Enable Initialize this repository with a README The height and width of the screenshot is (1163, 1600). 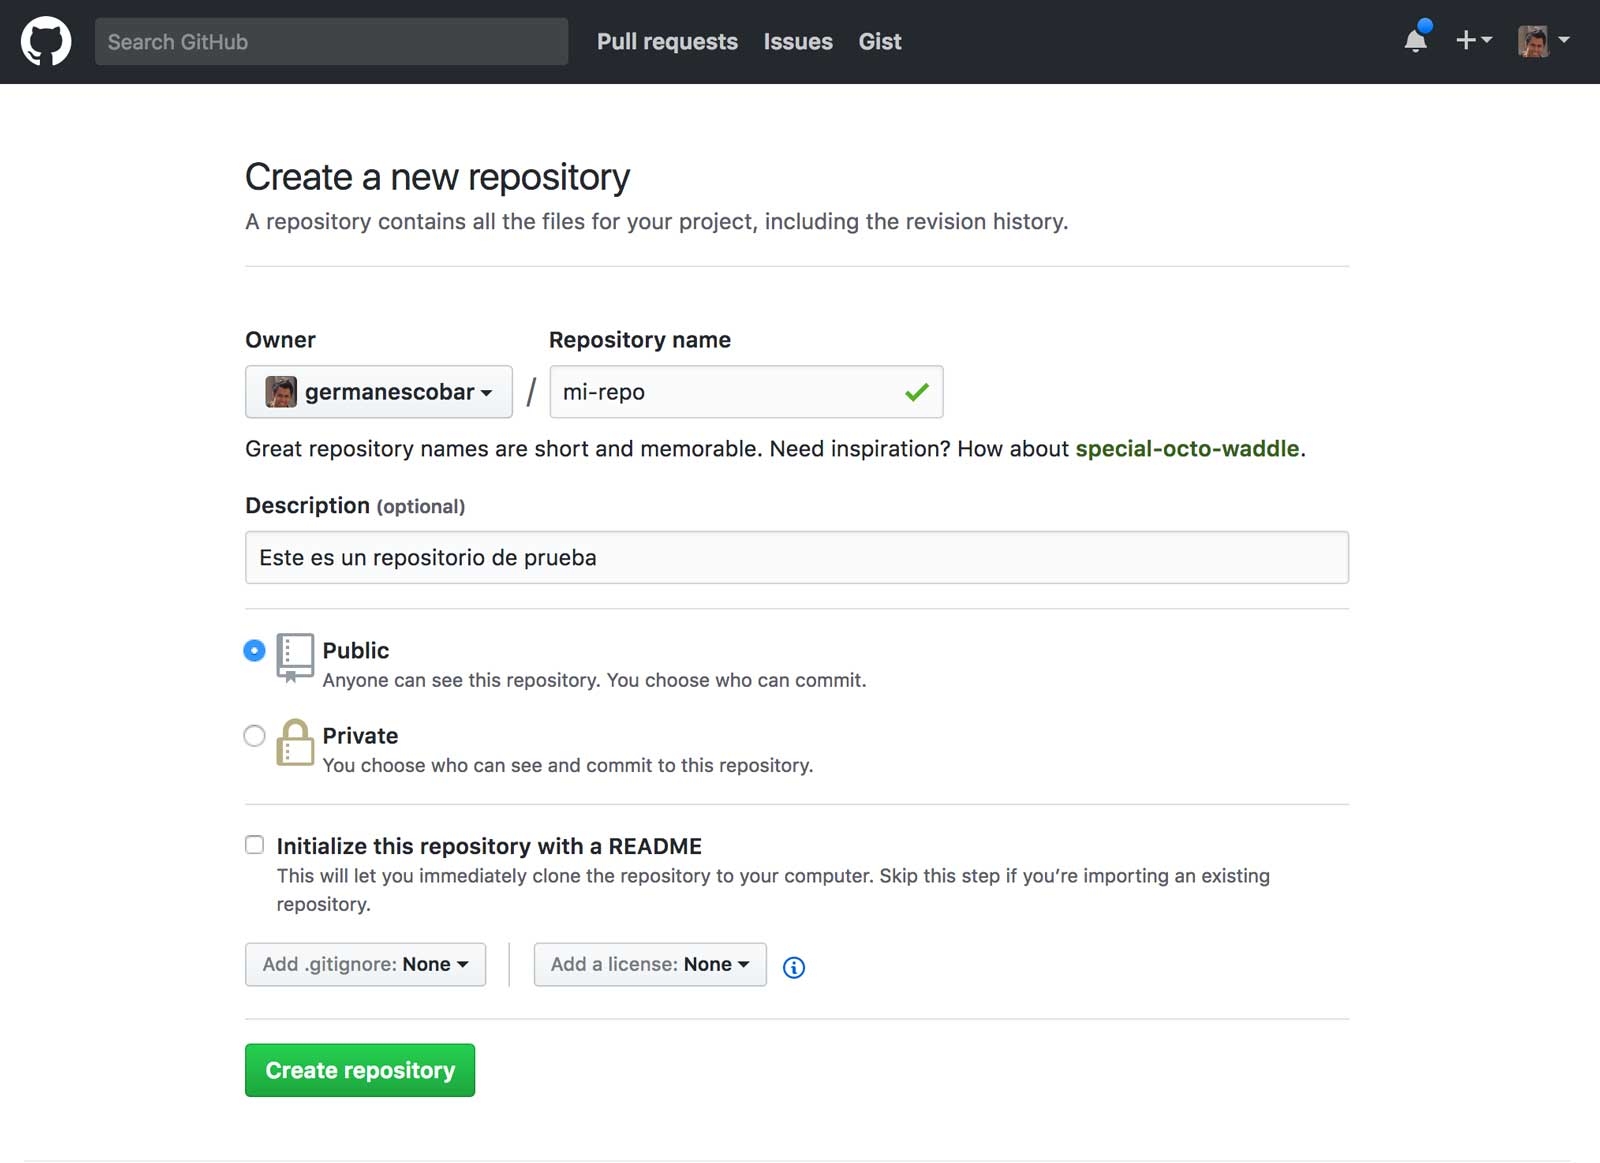point(255,845)
